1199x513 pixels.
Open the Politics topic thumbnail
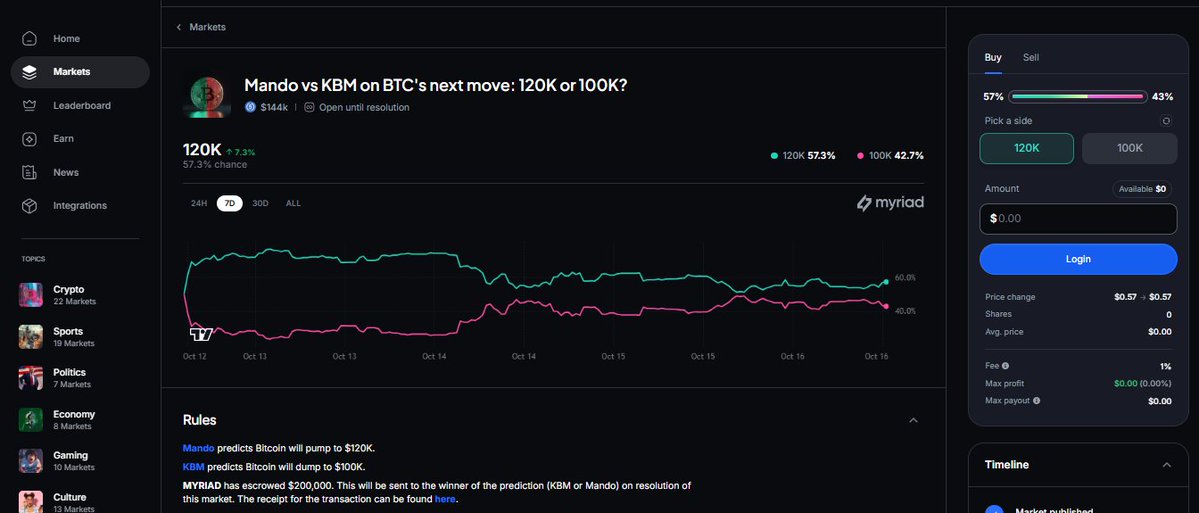31,378
